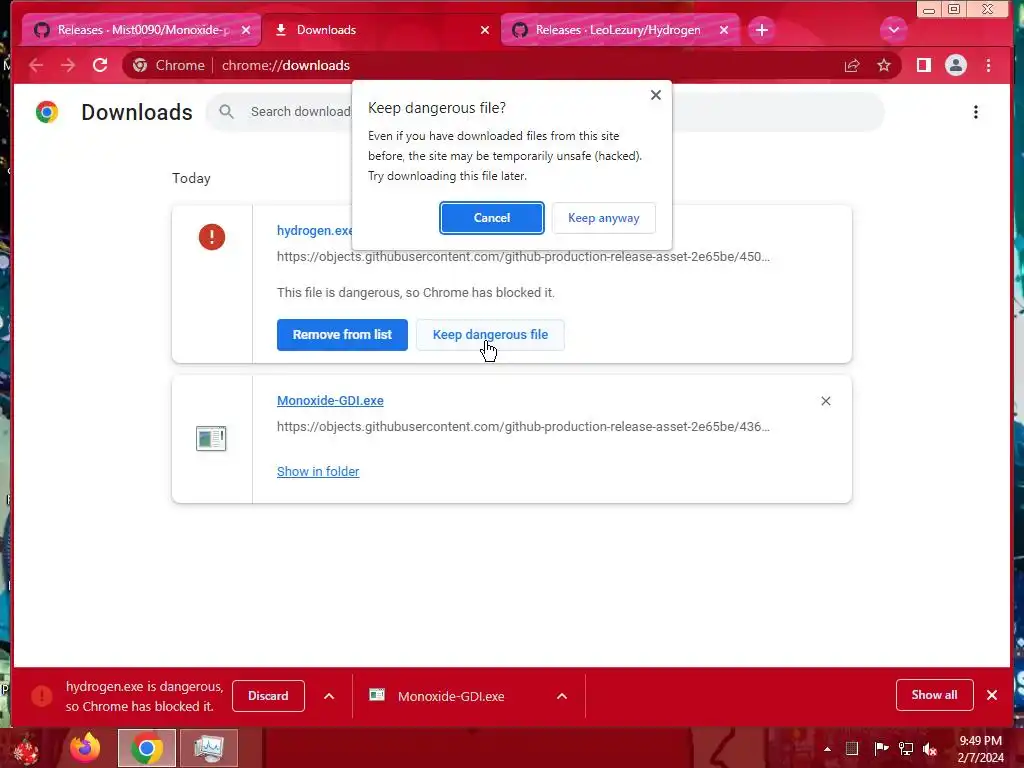Viewport: 1024px width, 768px height.
Task: Open the tab search dropdown
Action: point(893,30)
